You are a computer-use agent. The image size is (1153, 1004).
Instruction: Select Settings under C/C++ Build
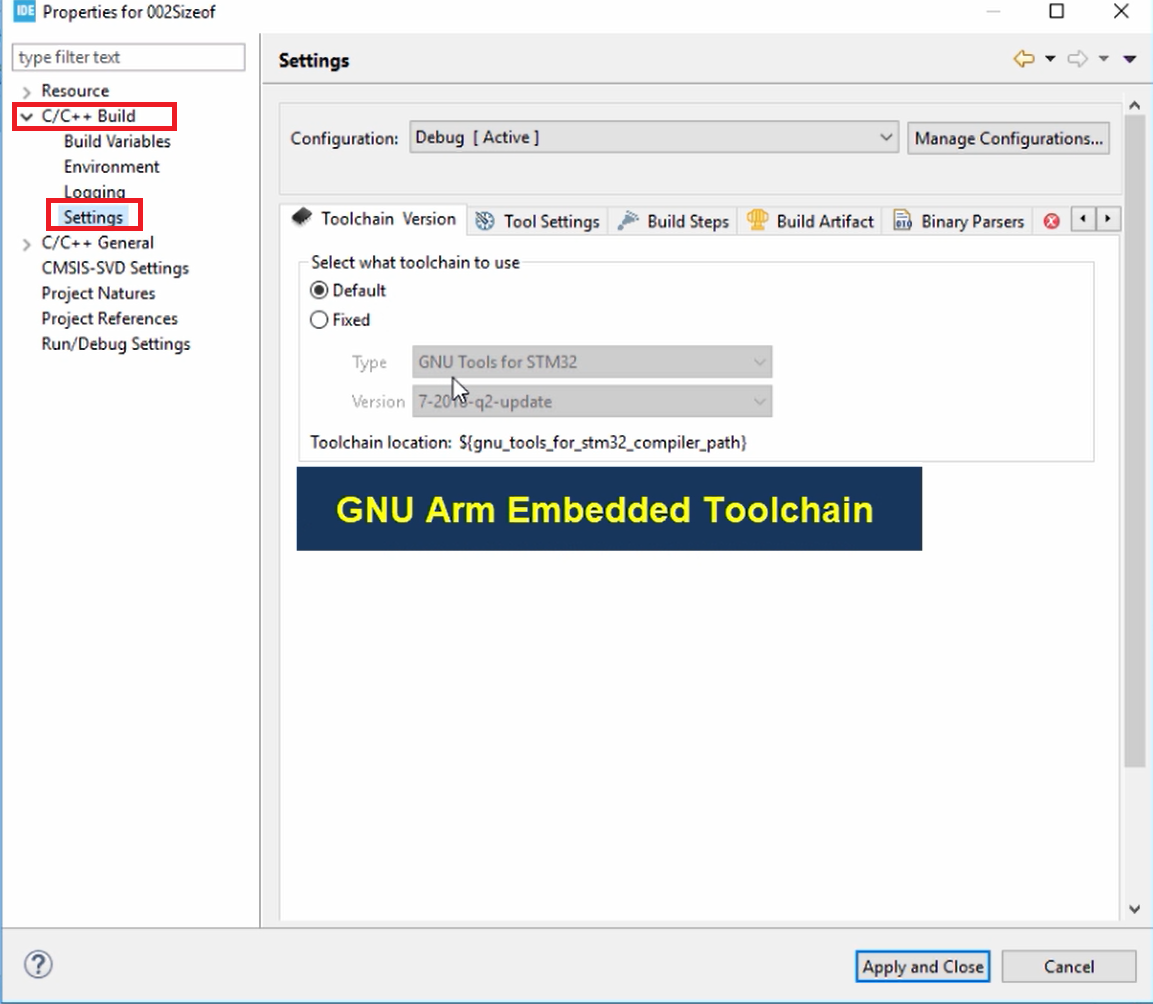pos(93,217)
